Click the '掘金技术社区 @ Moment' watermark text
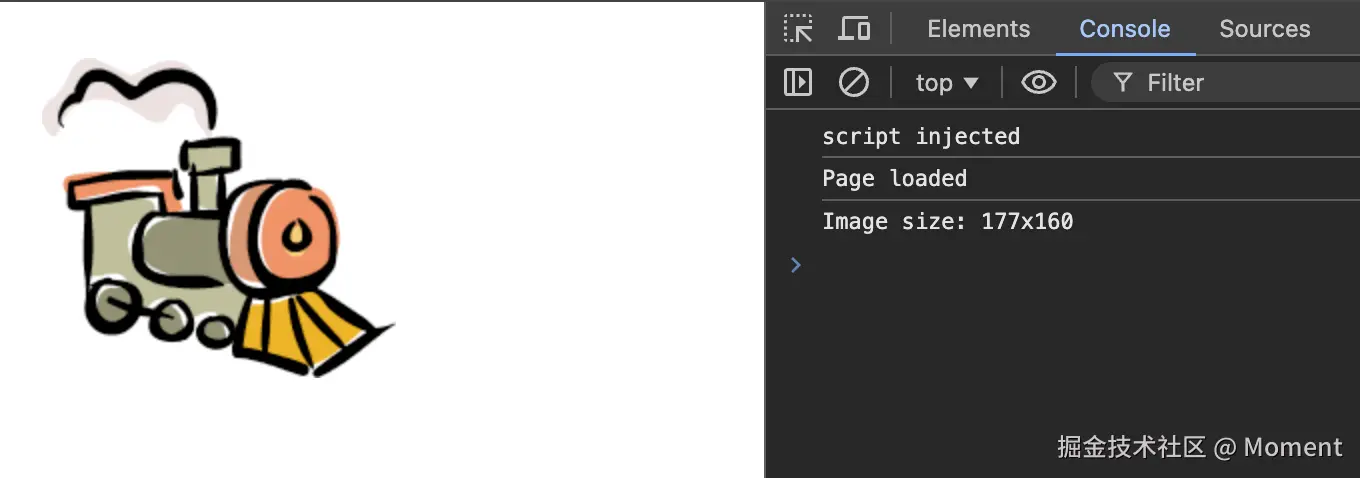This screenshot has height=478, width=1360. click(1199, 447)
